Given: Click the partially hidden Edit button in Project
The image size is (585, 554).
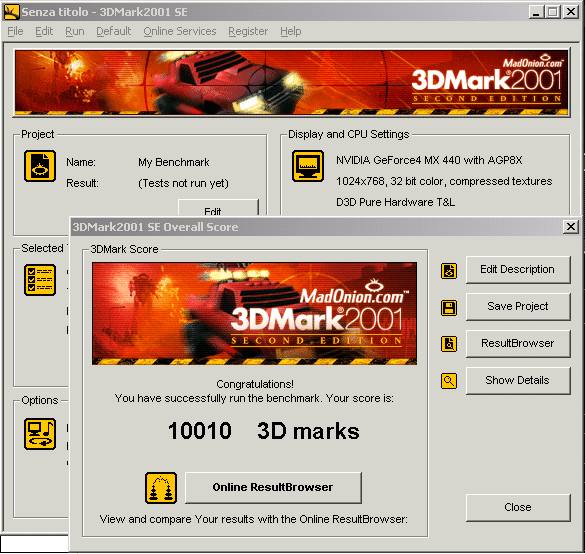Looking at the screenshot, I should [x=218, y=207].
